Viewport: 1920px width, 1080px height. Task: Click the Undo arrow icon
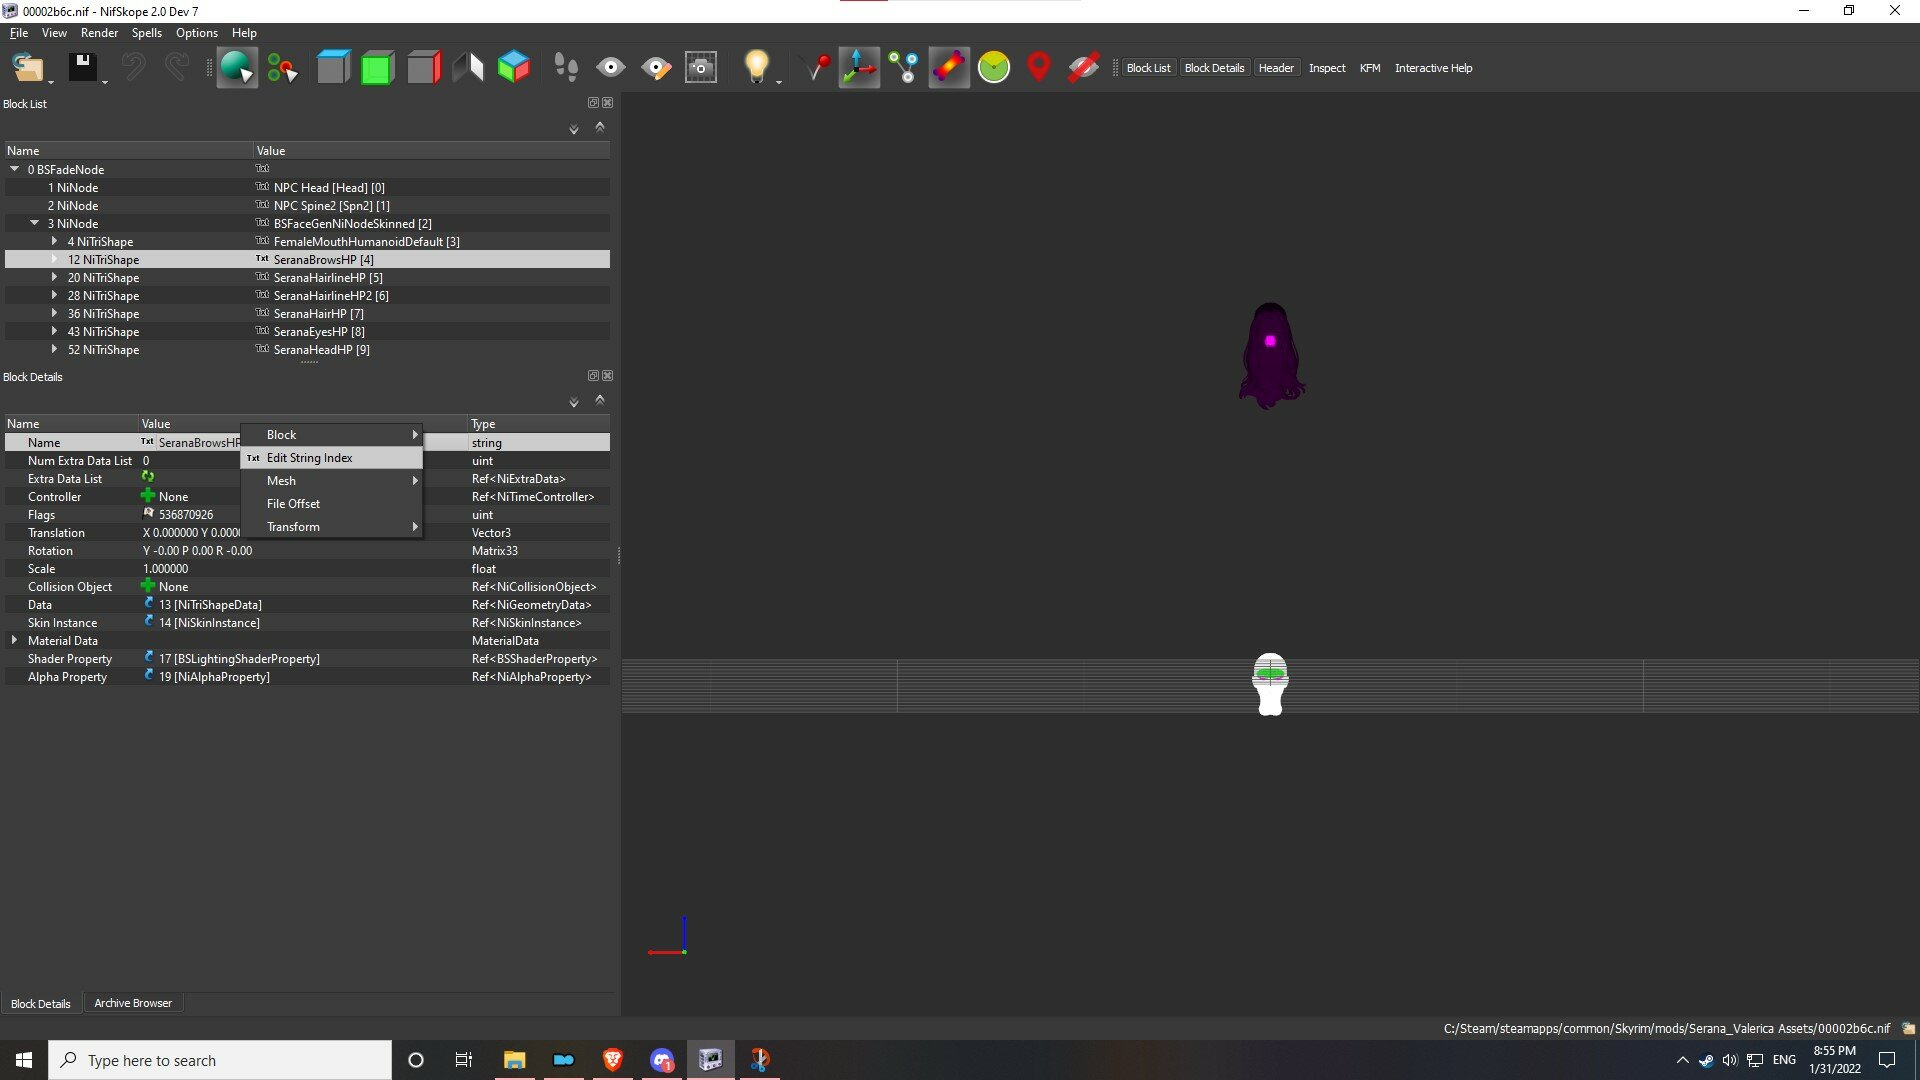click(133, 68)
